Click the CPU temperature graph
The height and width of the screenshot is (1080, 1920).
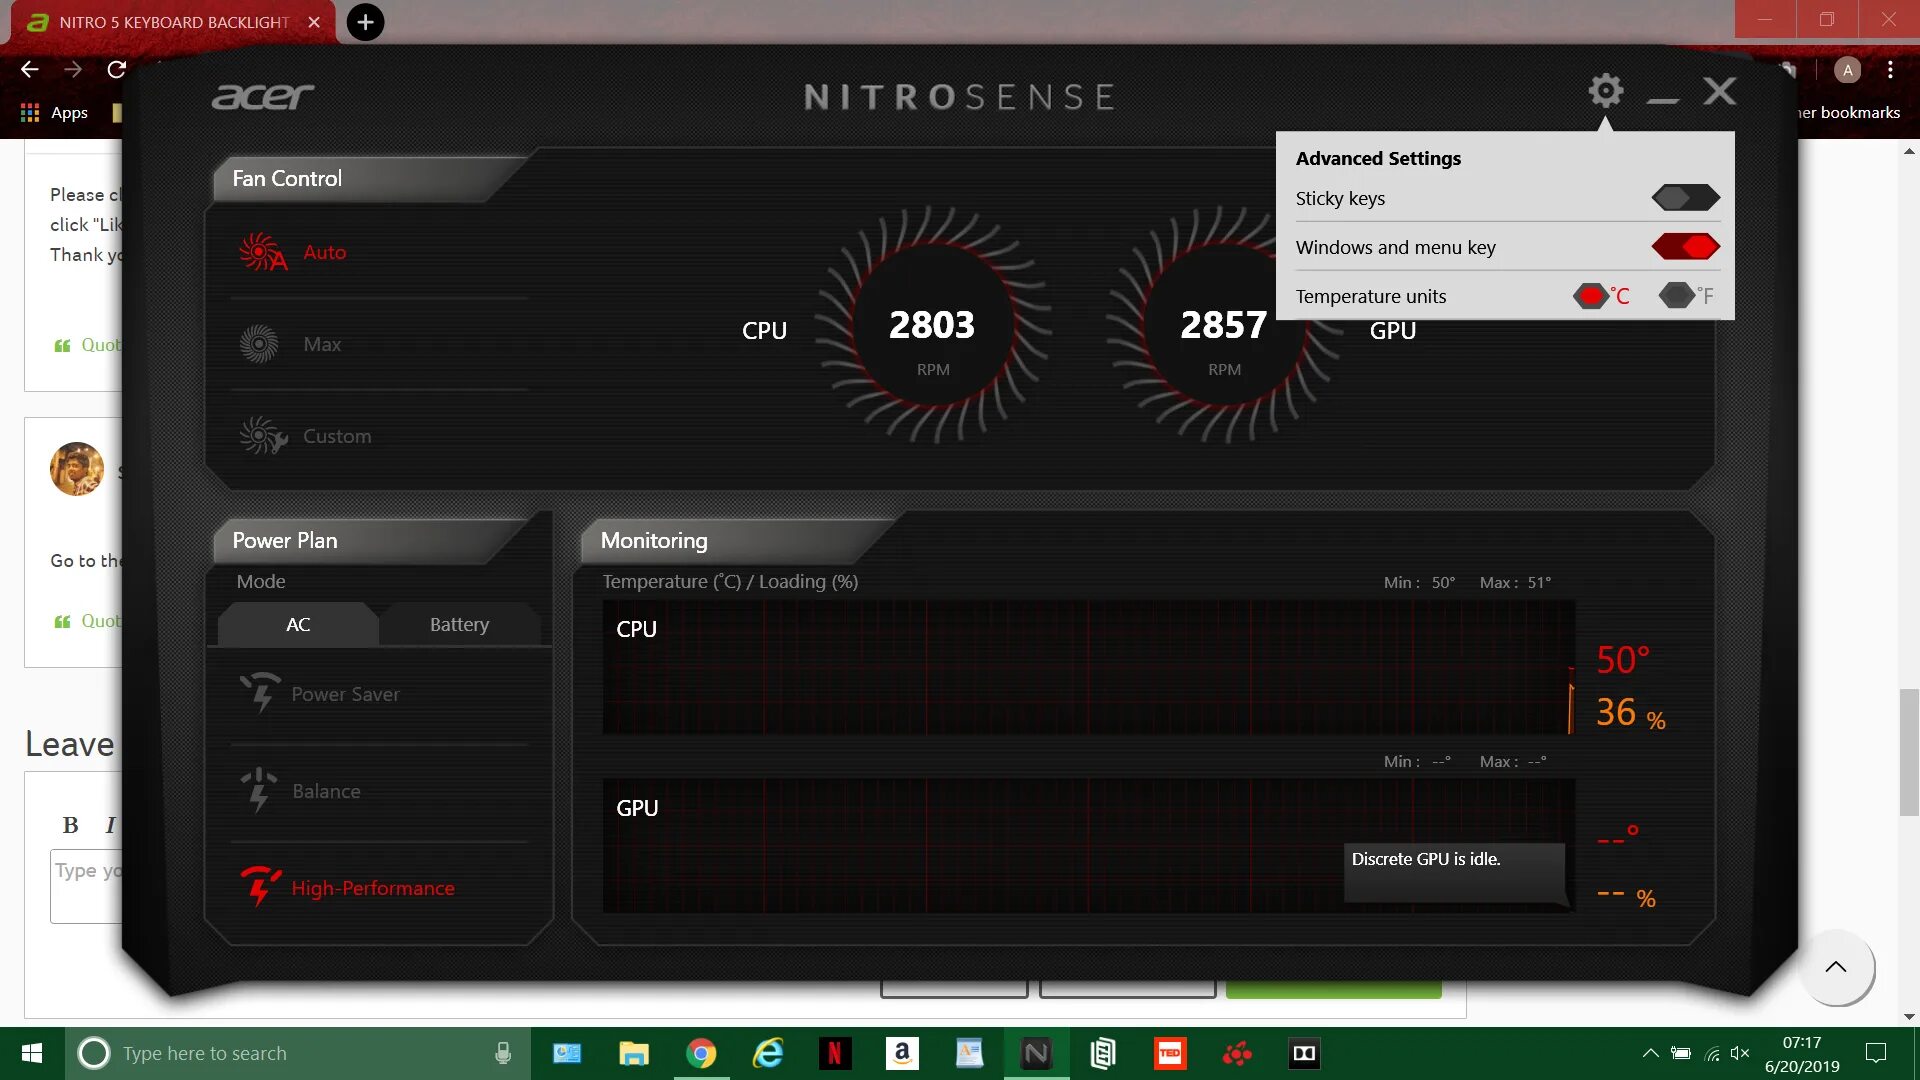1088,667
